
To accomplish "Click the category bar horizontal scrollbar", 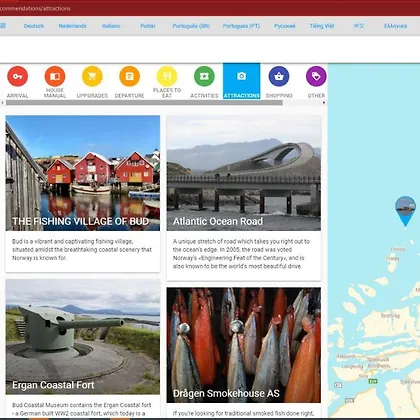I will [x=144, y=103].
